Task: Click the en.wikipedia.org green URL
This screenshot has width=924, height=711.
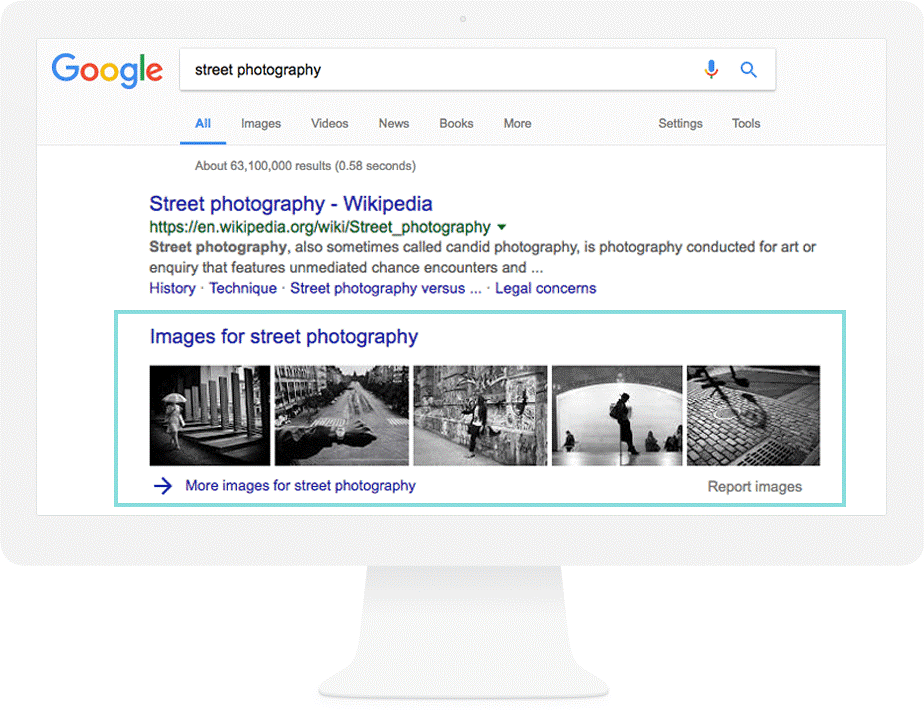Action: pos(320,227)
